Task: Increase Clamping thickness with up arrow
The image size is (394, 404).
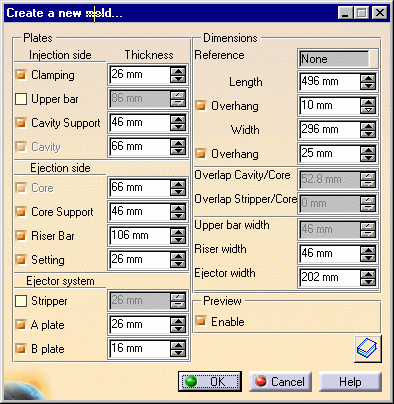Action: click(178, 71)
